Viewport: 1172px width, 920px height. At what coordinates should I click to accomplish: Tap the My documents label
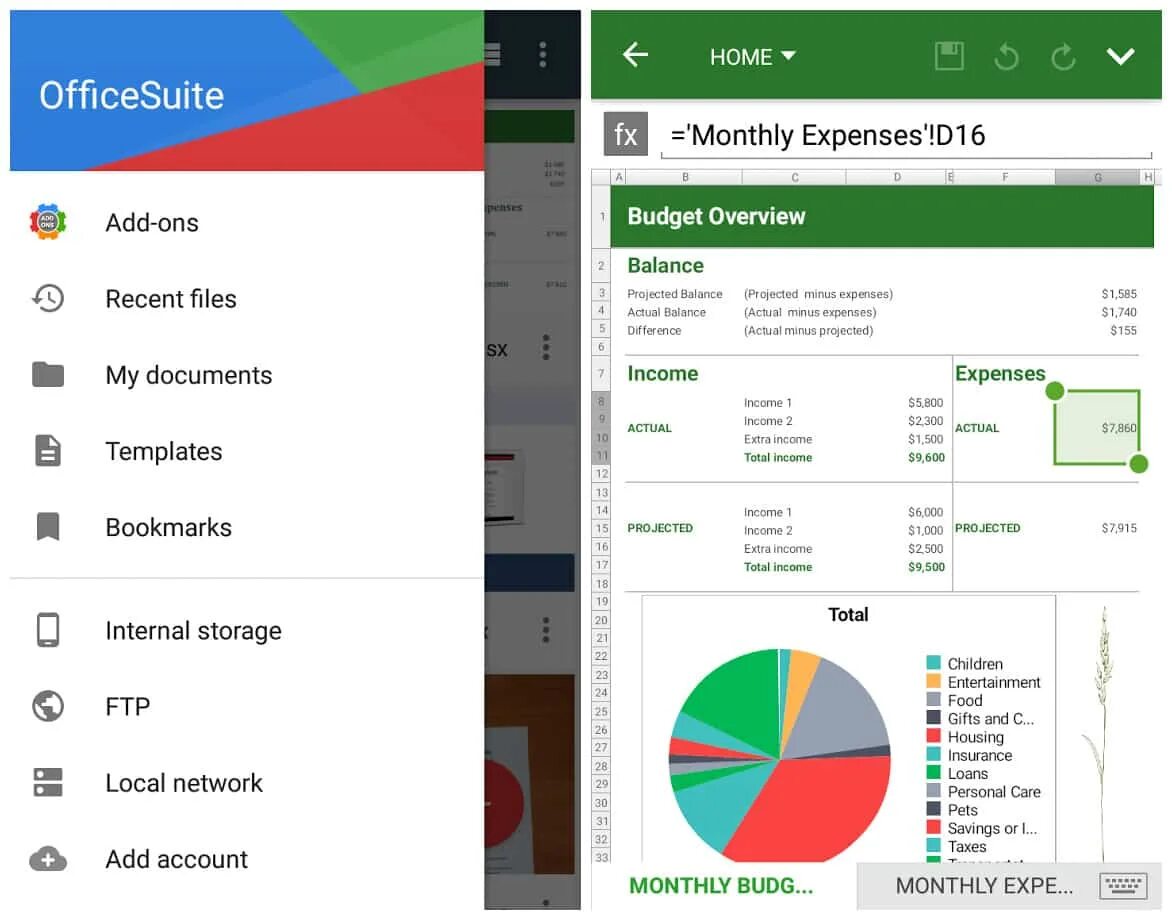(x=188, y=375)
